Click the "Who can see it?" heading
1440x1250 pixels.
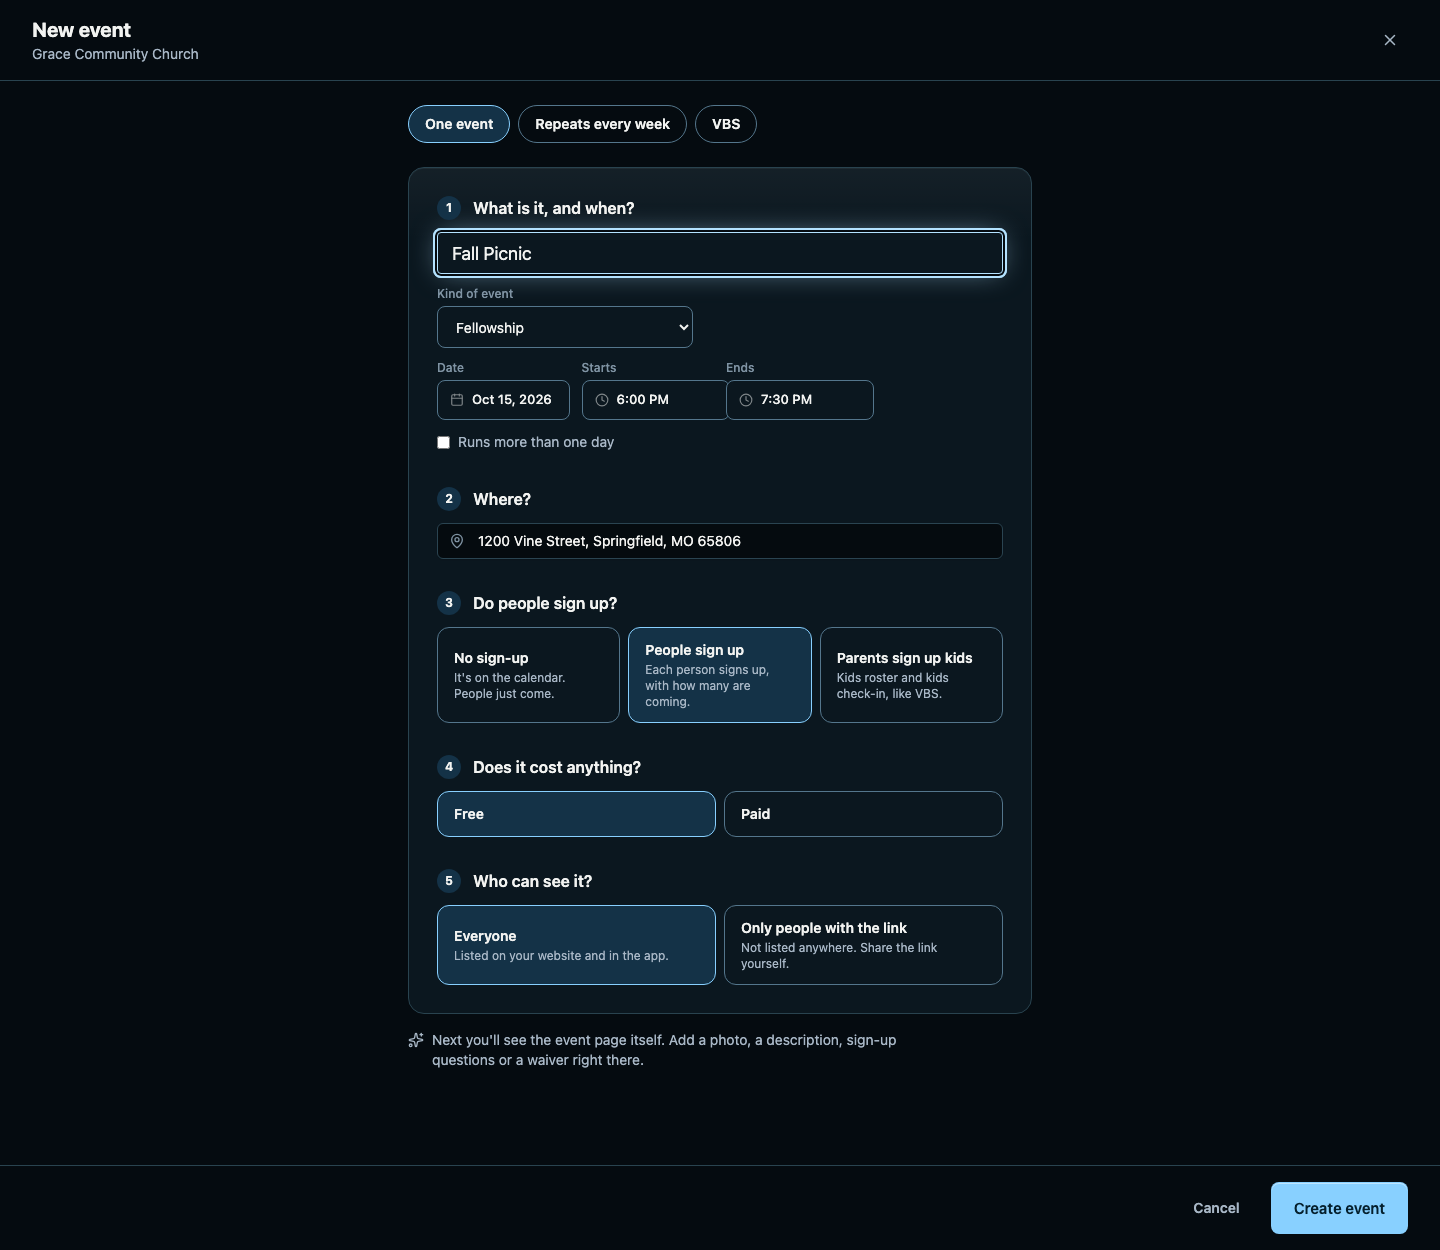532,881
